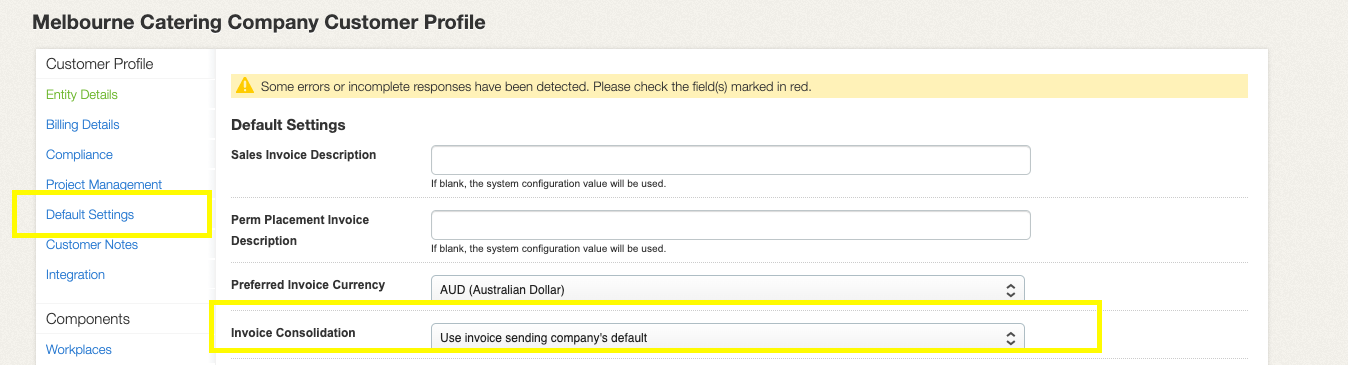Image resolution: width=1348 pixels, height=365 pixels.
Task: Open the Compliance page
Action: click(79, 154)
